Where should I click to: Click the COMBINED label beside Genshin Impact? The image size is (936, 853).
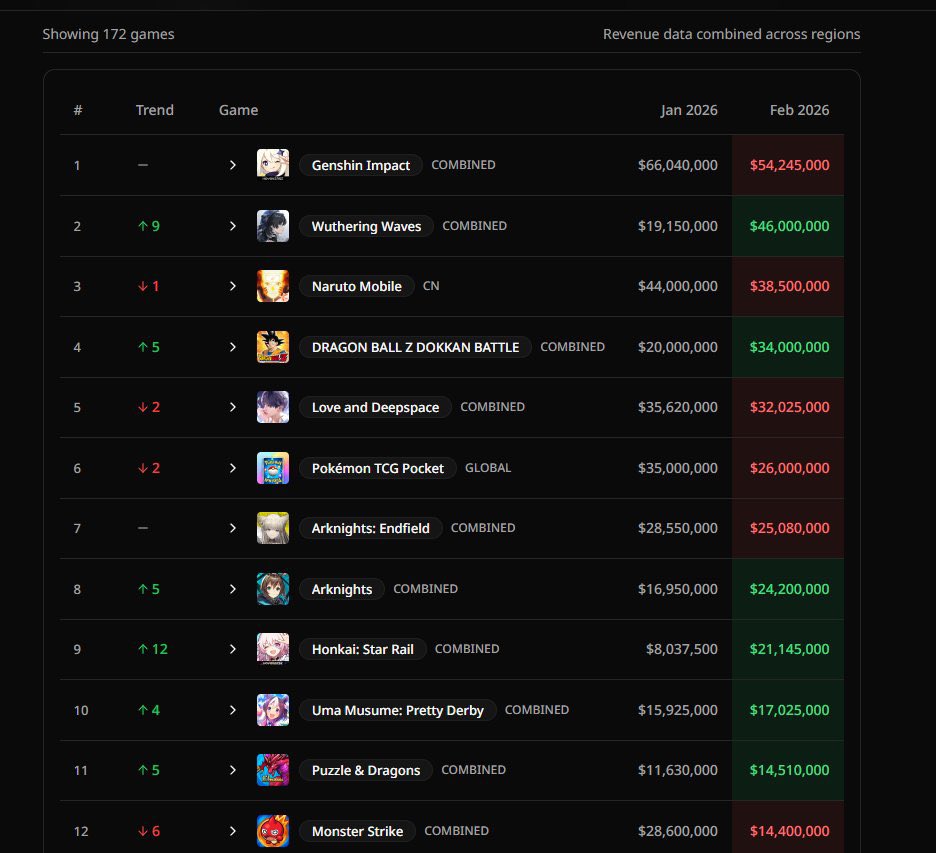click(x=463, y=165)
